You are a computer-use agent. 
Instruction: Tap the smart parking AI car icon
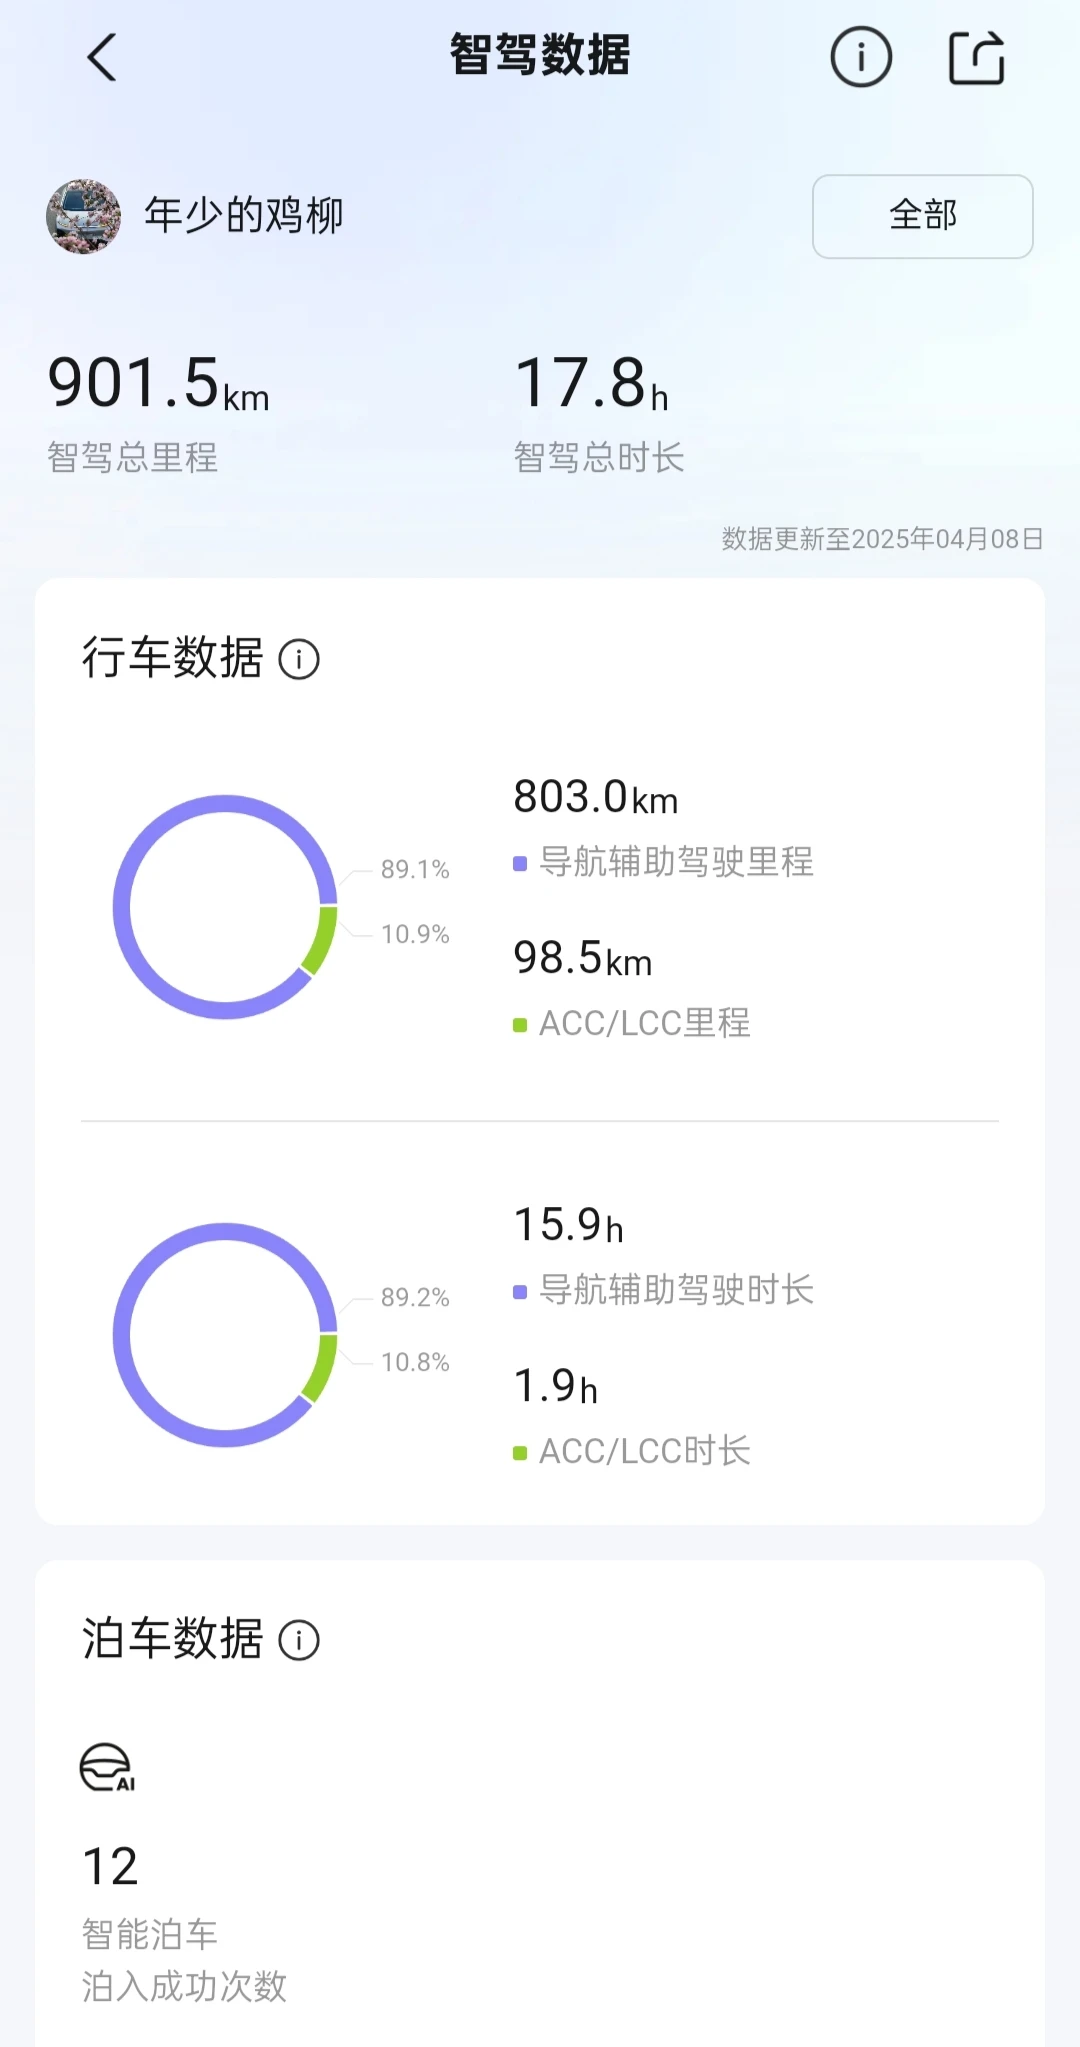point(107,1767)
